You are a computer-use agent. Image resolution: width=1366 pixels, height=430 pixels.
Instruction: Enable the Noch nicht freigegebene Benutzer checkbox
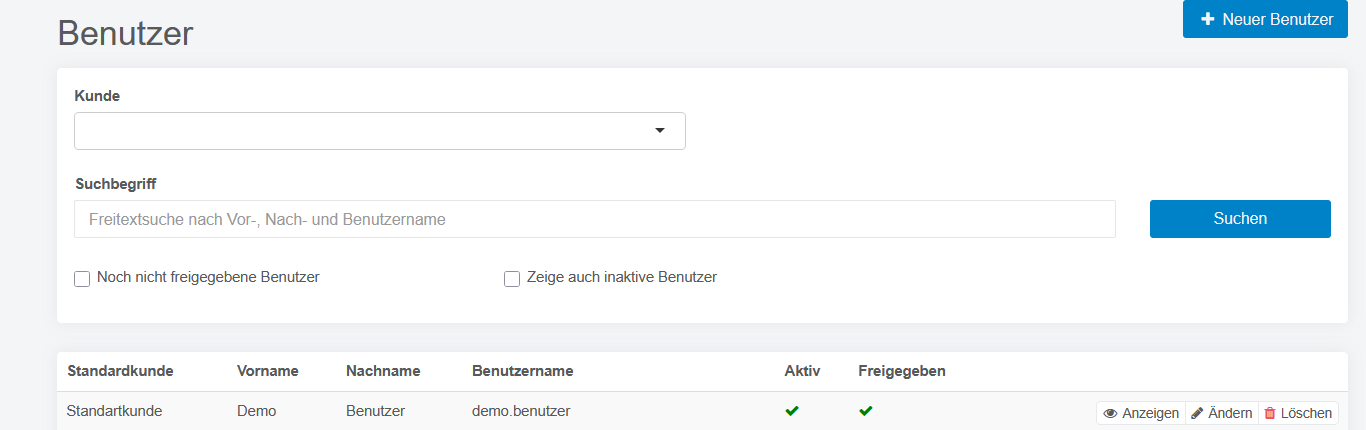click(x=83, y=279)
